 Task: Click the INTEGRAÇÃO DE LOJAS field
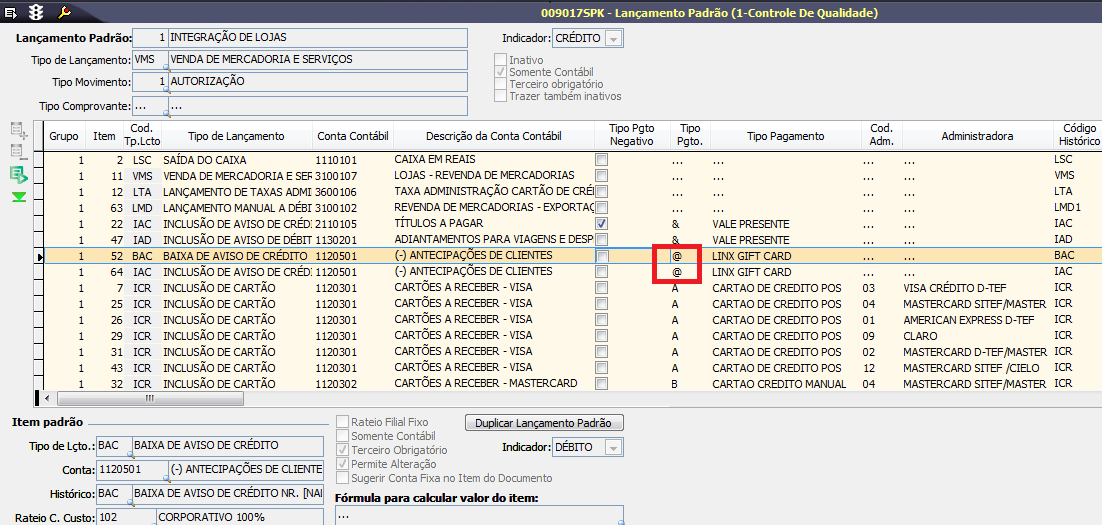click(318, 38)
